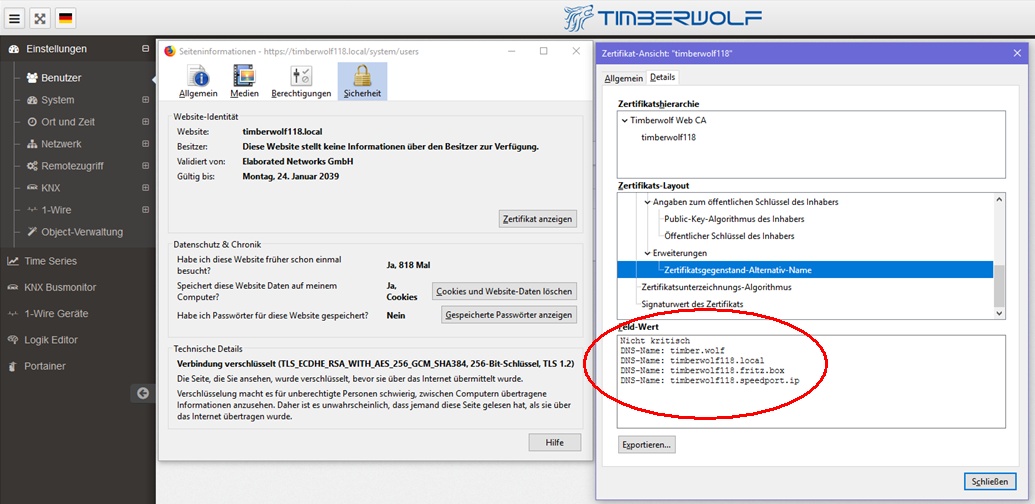Open Portainer in the sidebar
The height and width of the screenshot is (504, 1035).
point(45,366)
